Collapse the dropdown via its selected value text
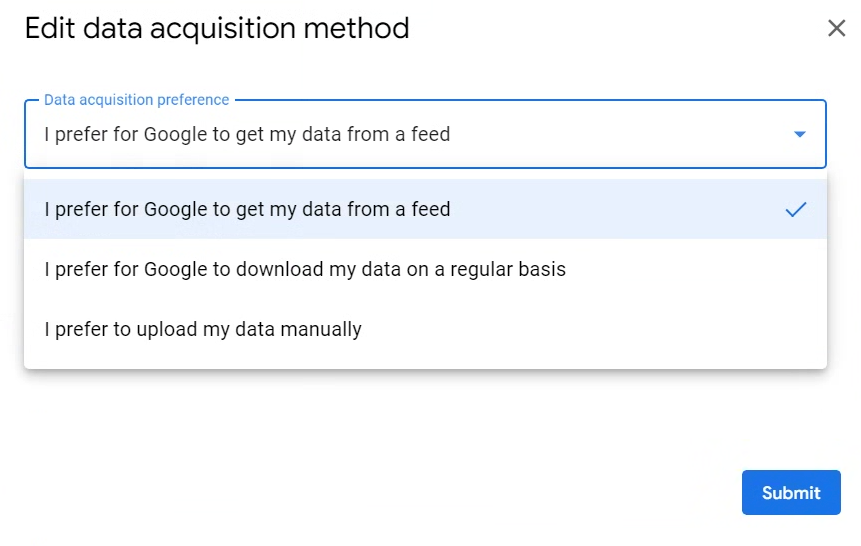Image resolution: width=861 pixels, height=546 pixels. (247, 134)
